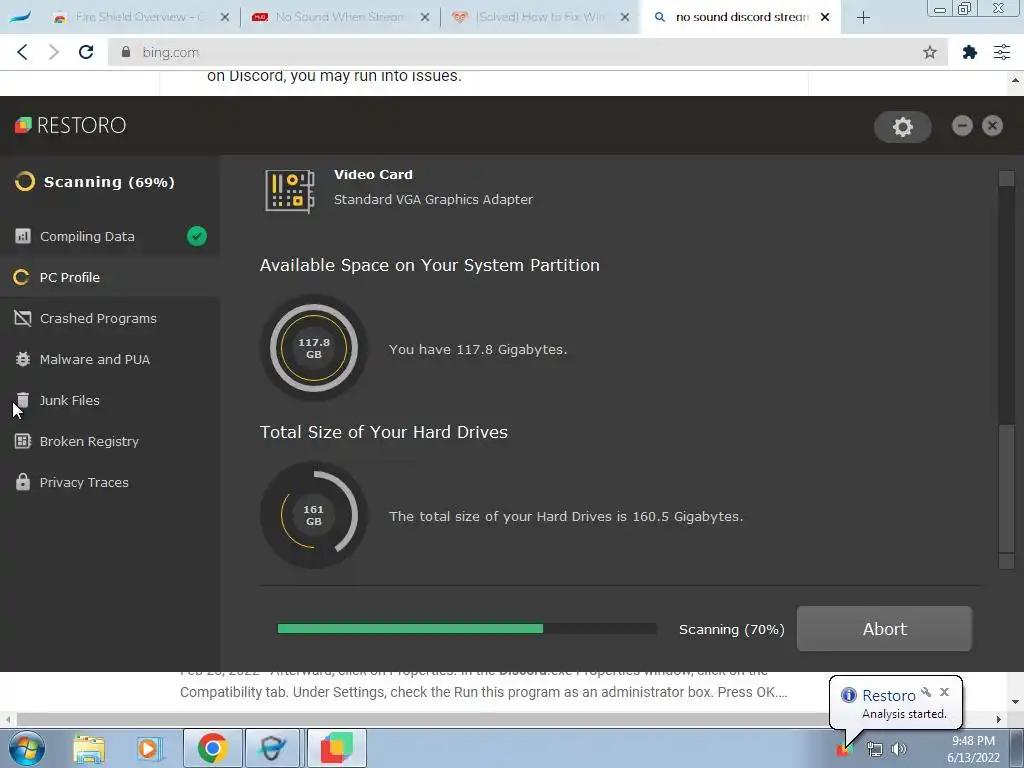Open browser customize menu icon
This screenshot has width=1024, height=768.
[x=1002, y=52]
